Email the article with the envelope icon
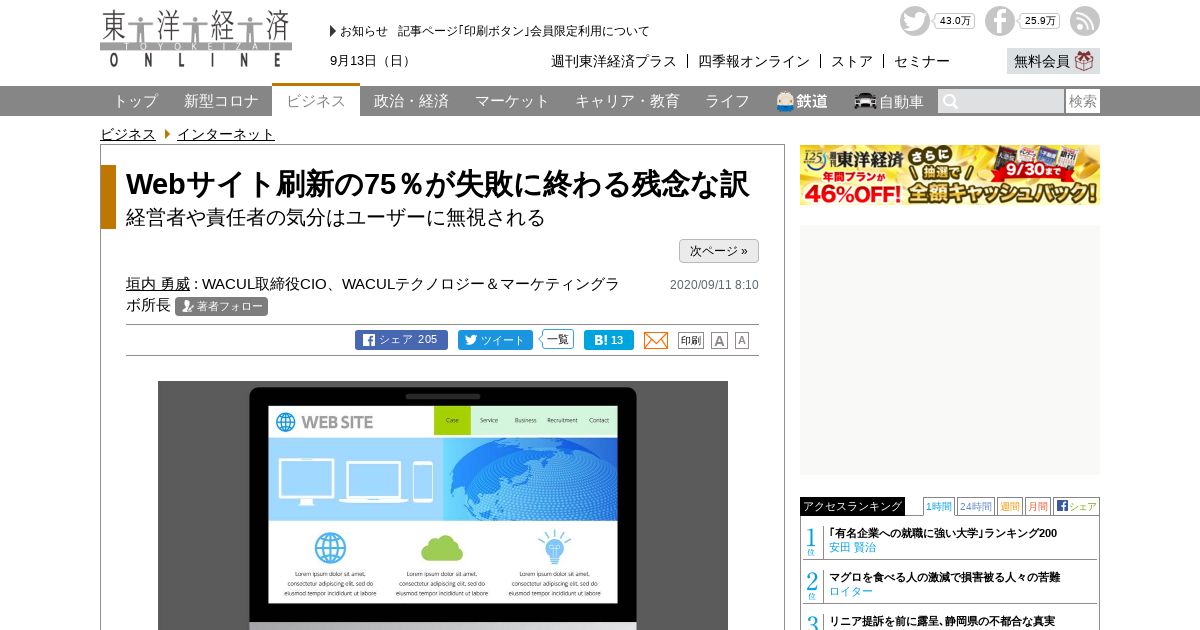The width and height of the screenshot is (1200, 630). tap(656, 340)
